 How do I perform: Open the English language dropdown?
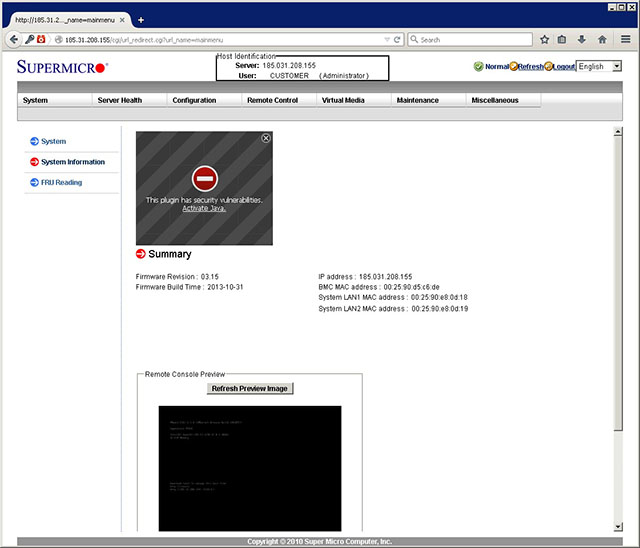[x=599, y=66]
